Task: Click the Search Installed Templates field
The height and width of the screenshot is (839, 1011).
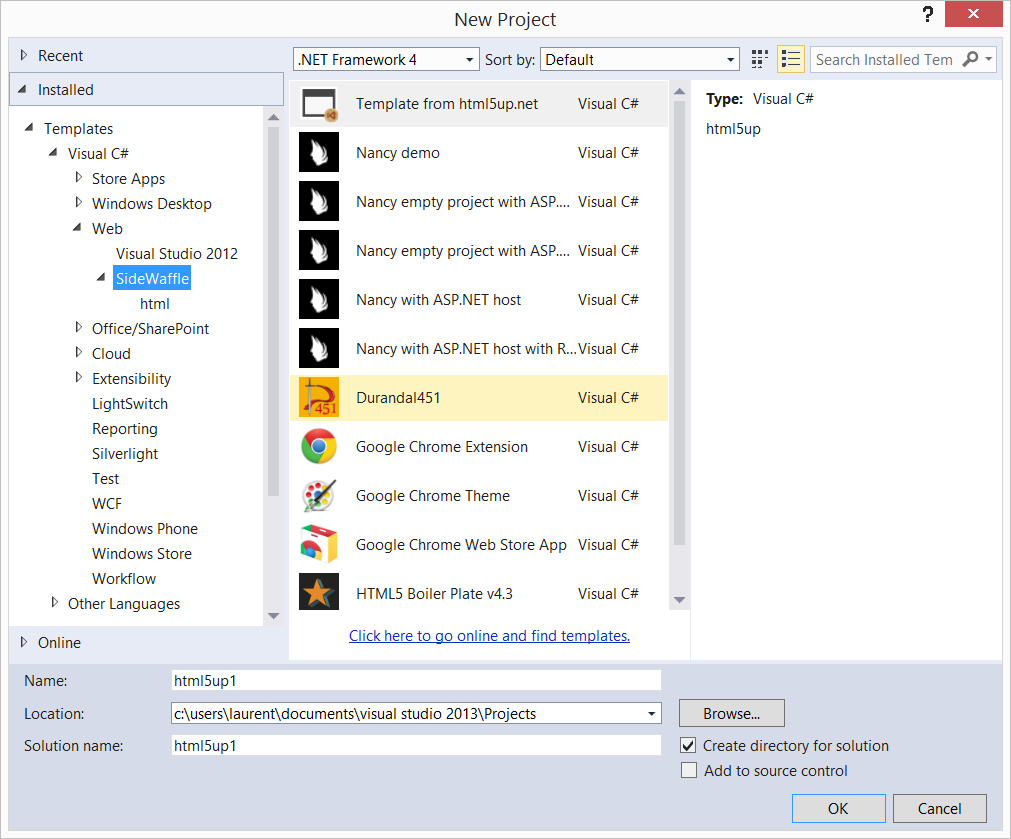Action: coord(885,59)
